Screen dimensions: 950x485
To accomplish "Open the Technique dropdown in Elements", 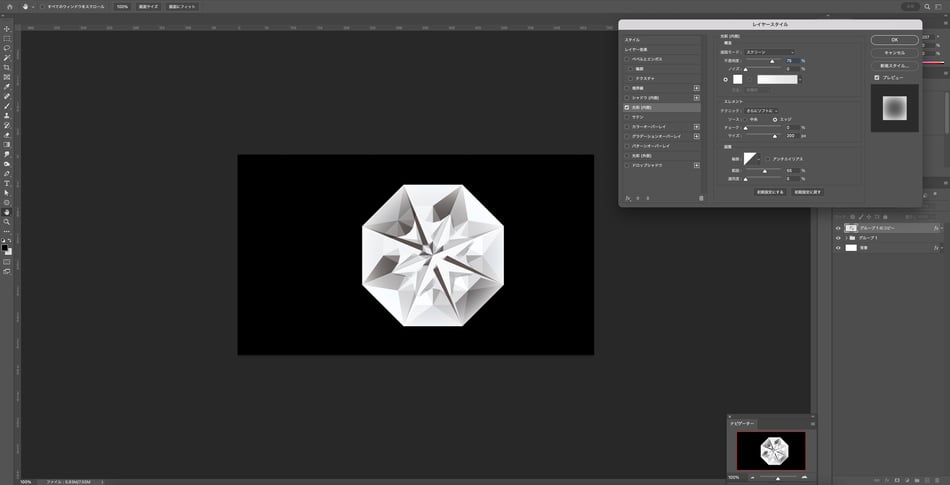I will (762, 110).
